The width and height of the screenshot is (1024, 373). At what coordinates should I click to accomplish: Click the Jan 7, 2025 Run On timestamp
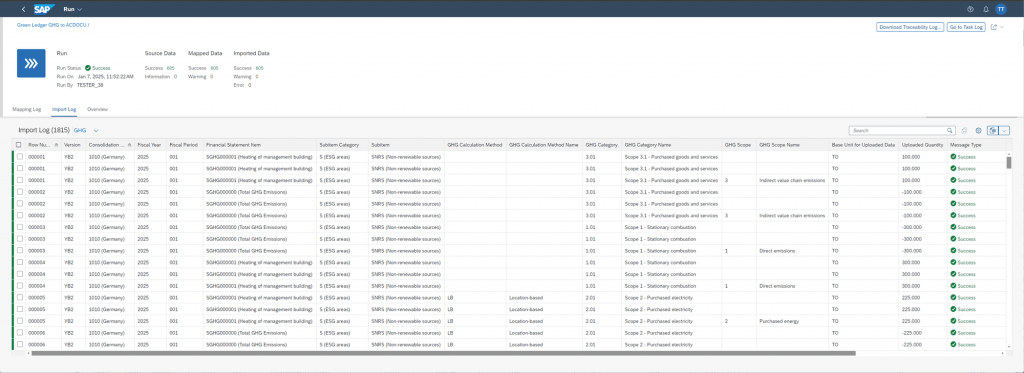[x=105, y=76]
